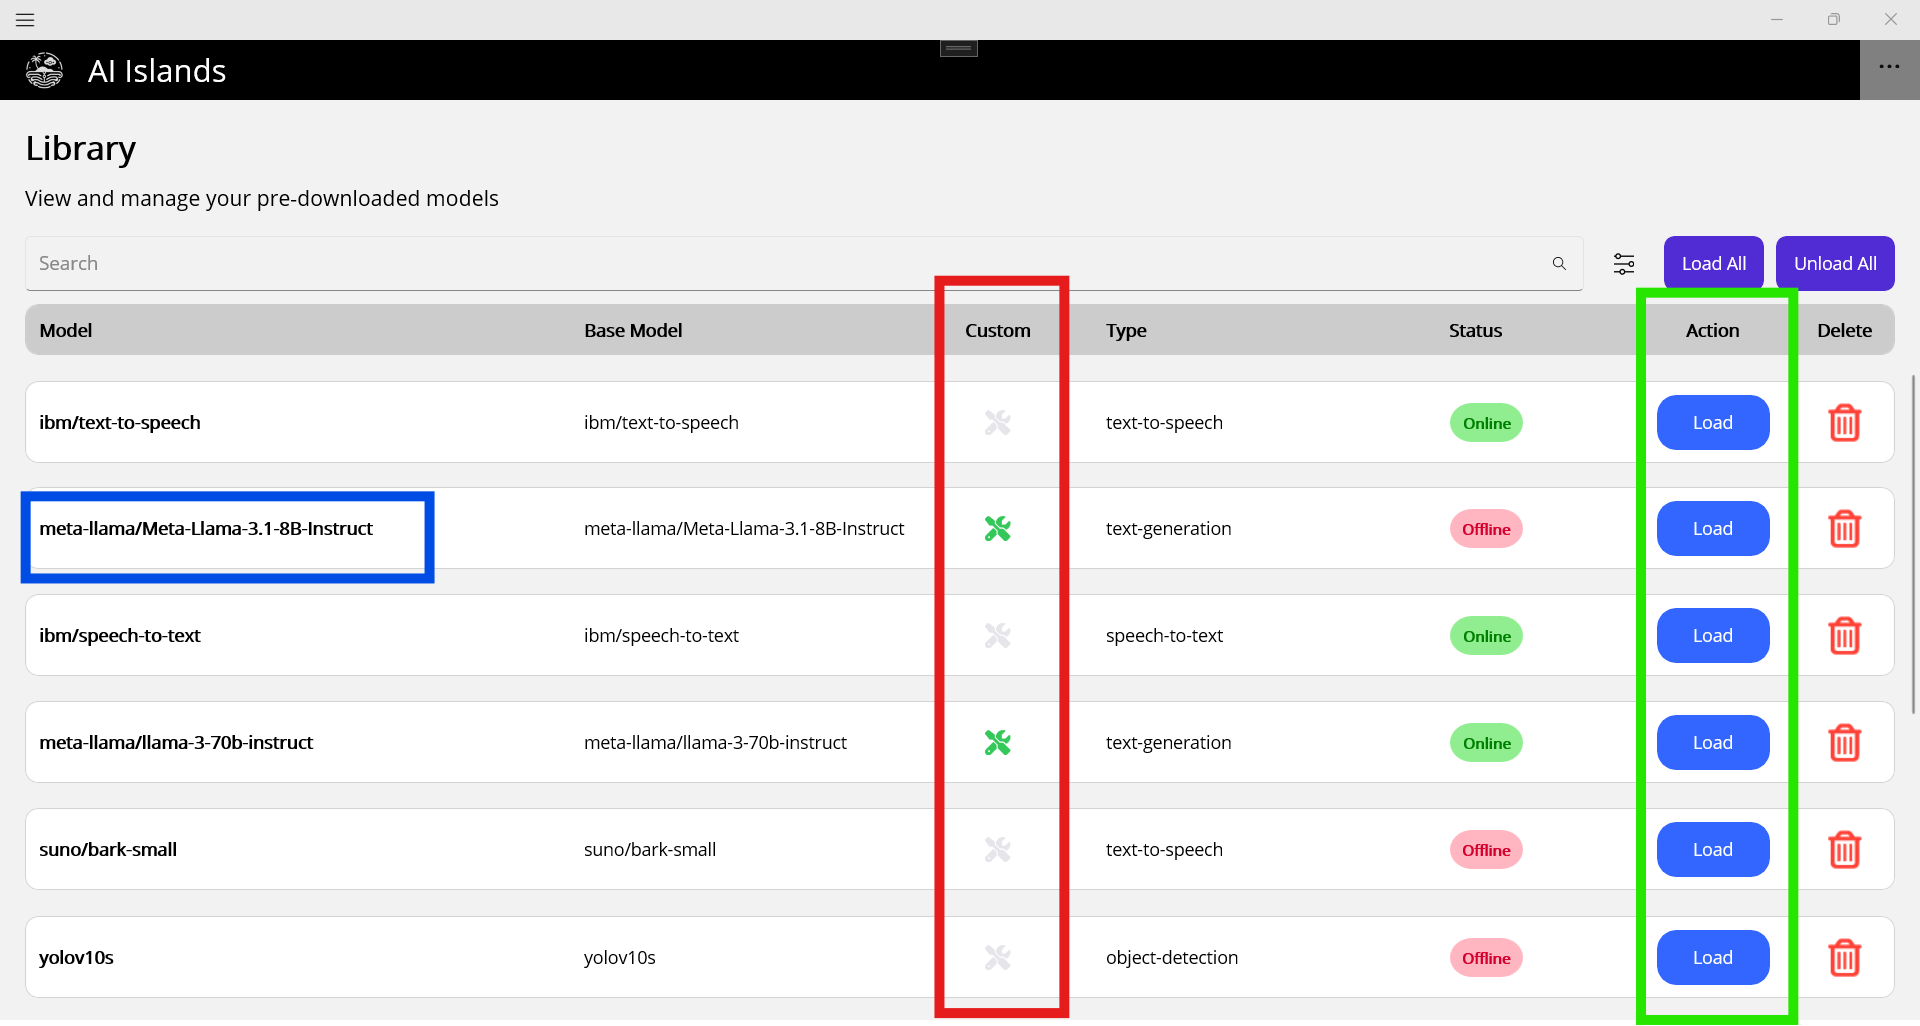This screenshot has width=1920, height=1026.
Task: Load the llama-3-70b-instruct model
Action: 1713,743
